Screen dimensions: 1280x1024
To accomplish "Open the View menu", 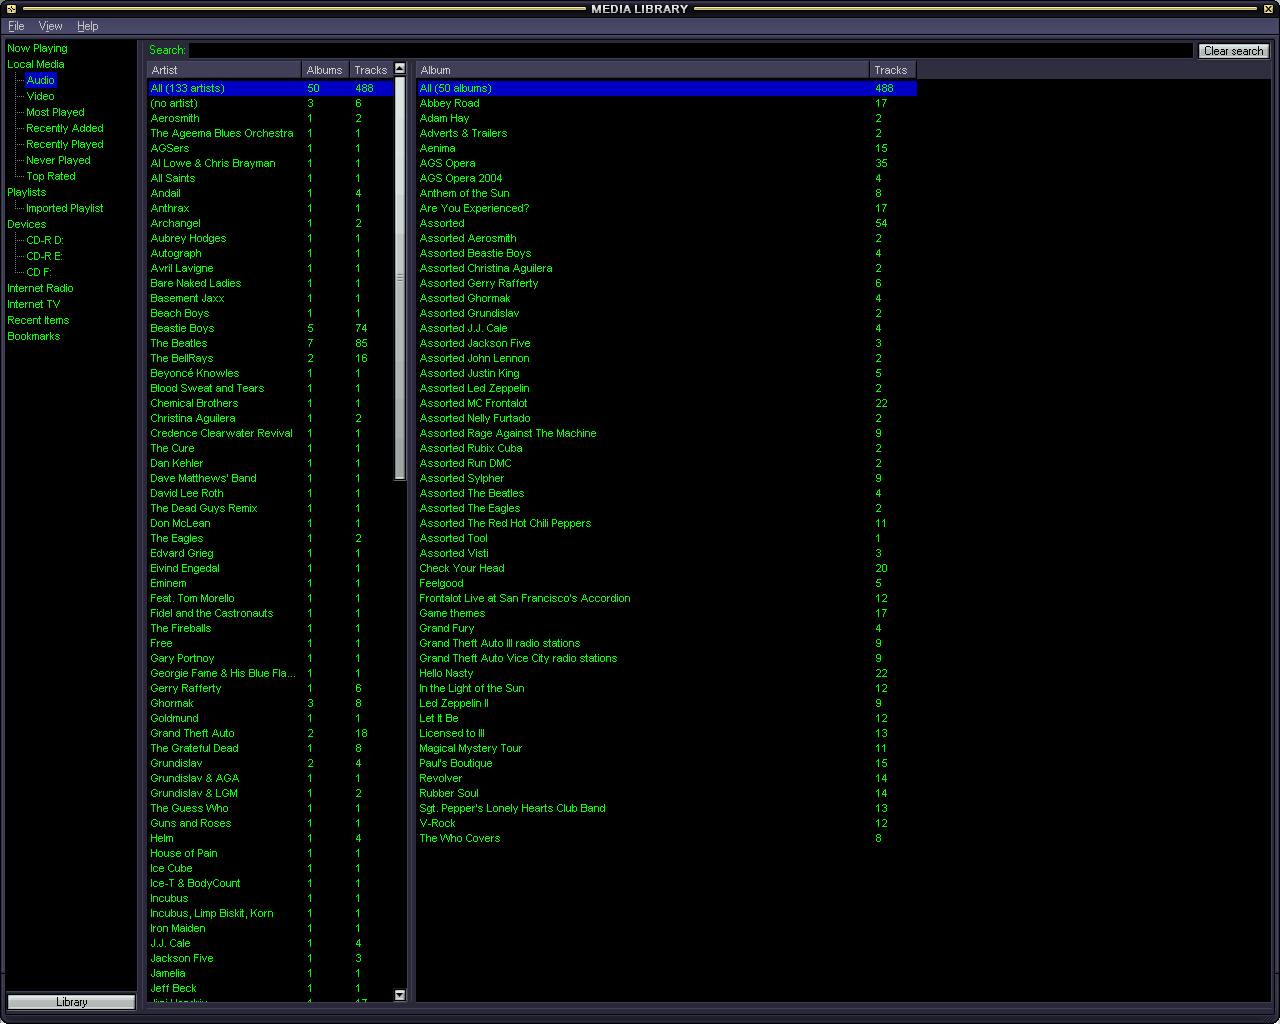I will click(50, 26).
